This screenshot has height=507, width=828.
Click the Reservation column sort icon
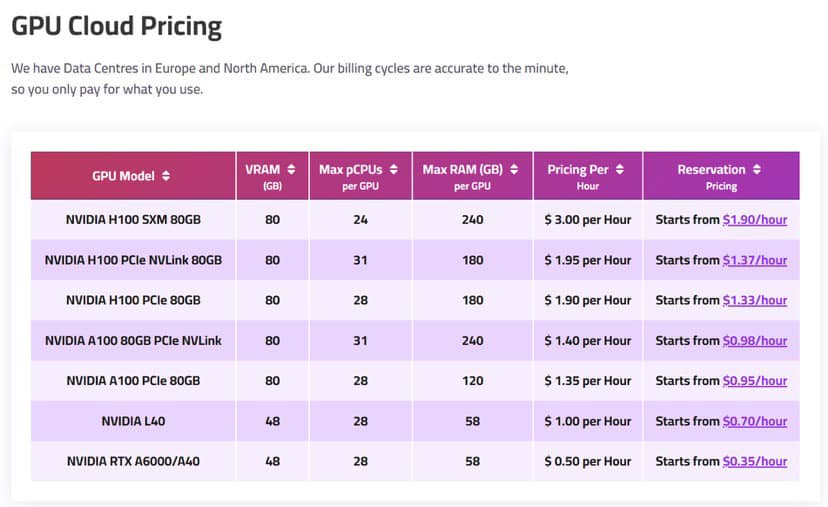[x=757, y=169]
